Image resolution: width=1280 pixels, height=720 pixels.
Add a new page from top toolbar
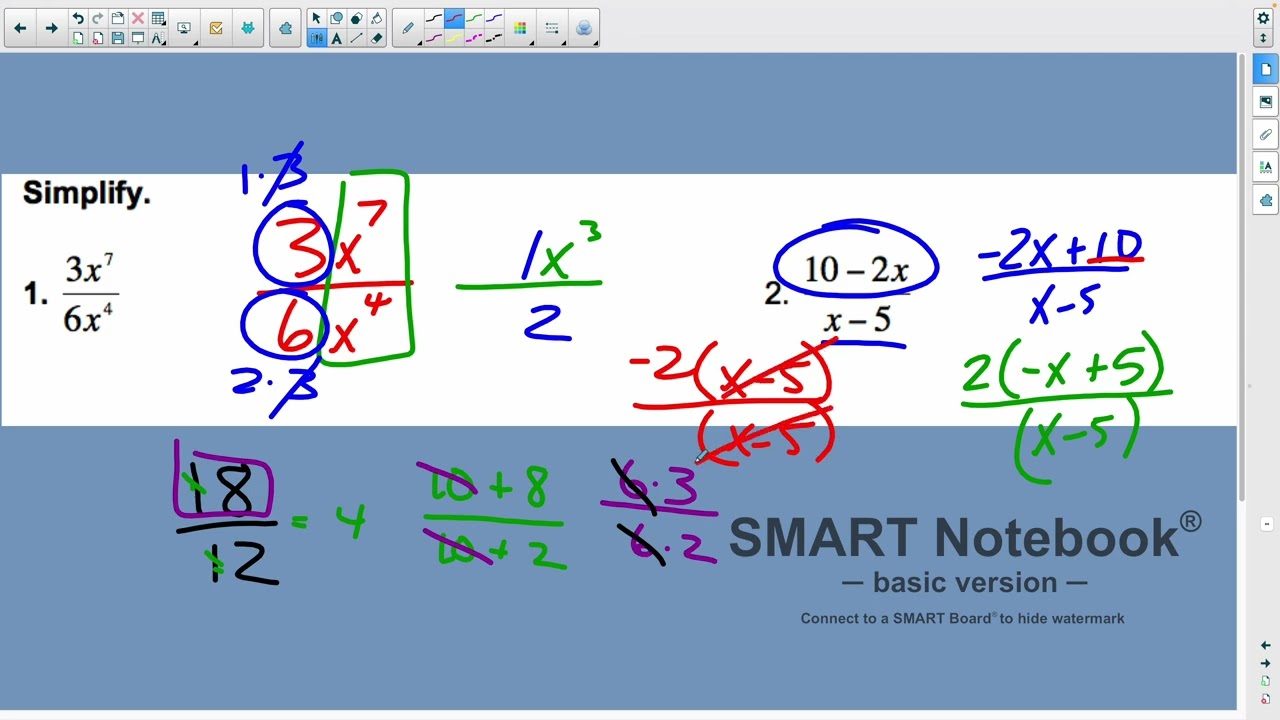coord(78,38)
